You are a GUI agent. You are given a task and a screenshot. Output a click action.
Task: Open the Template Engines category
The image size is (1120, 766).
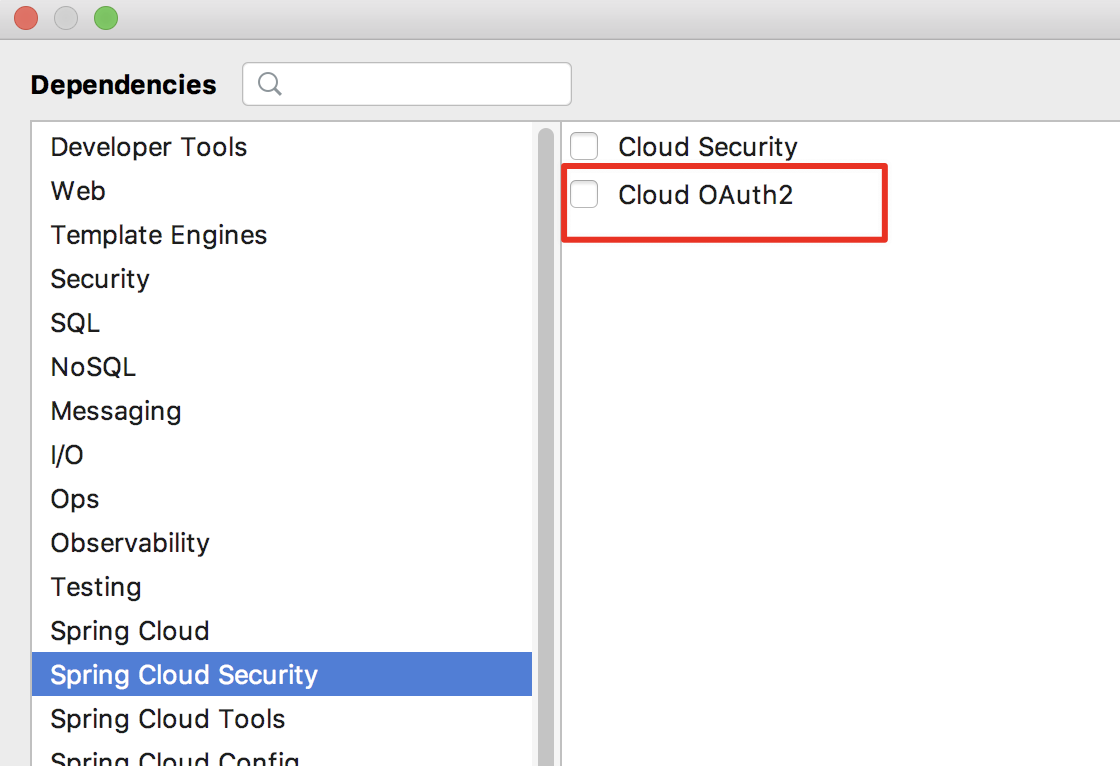[158, 235]
